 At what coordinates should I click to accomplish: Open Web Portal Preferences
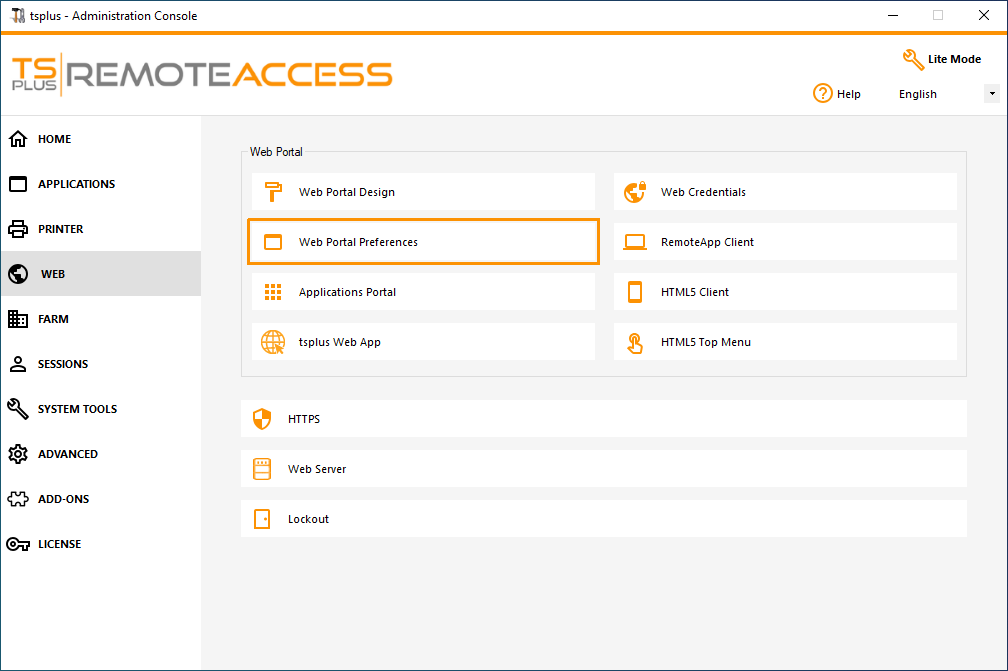coord(423,241)
